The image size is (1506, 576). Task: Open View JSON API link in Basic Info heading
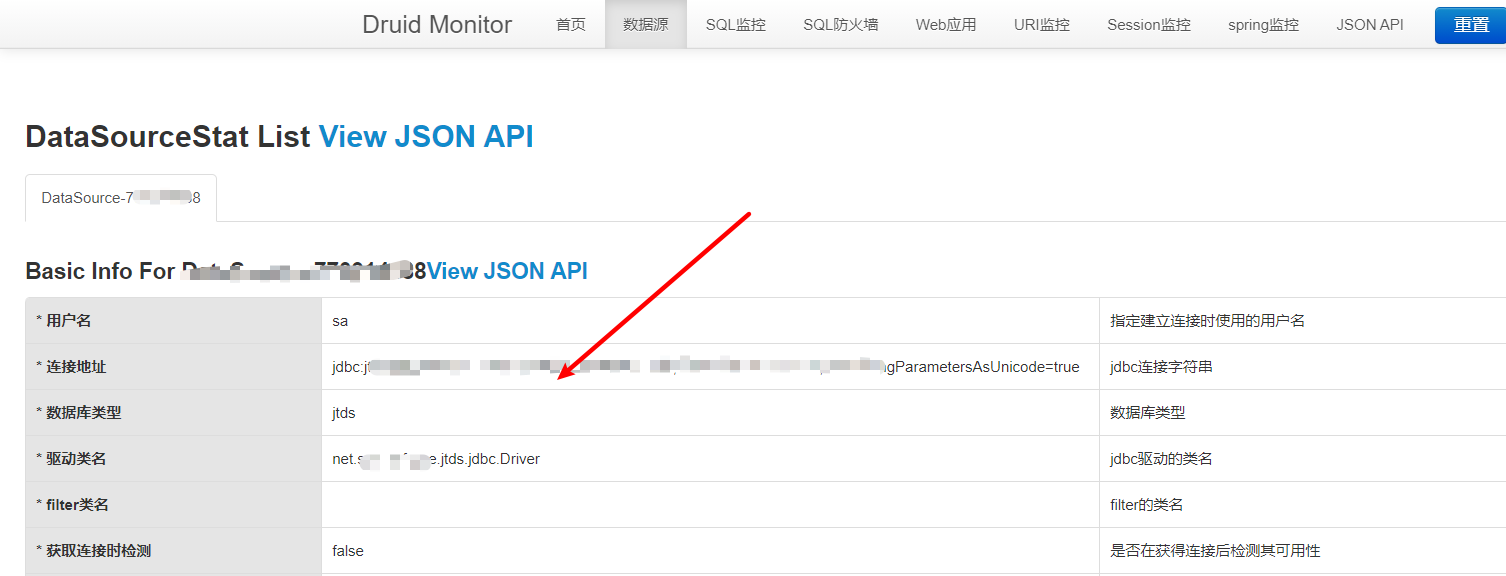click(x=507, y=271)
